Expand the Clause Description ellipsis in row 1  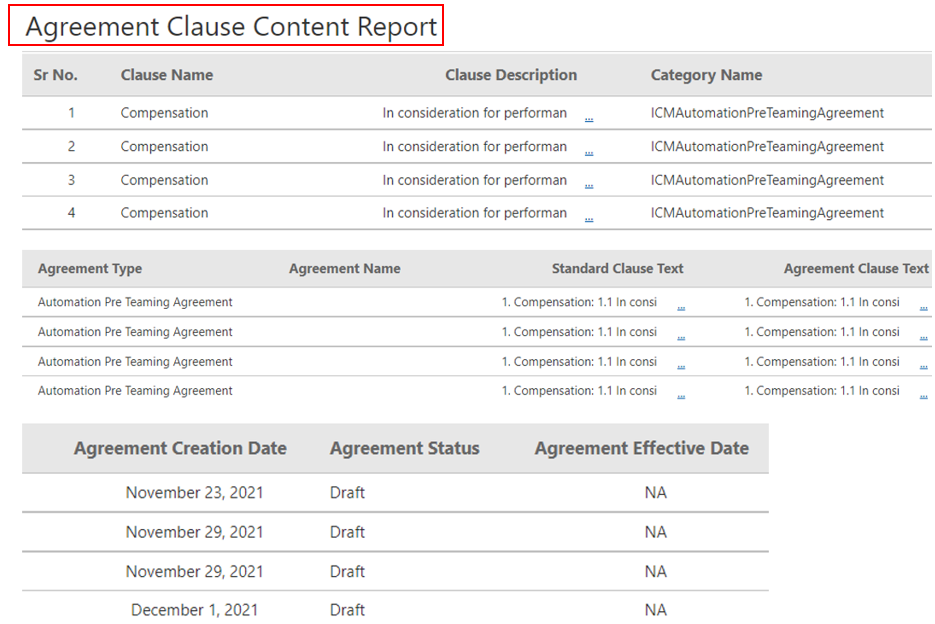(x=589, y=117)
